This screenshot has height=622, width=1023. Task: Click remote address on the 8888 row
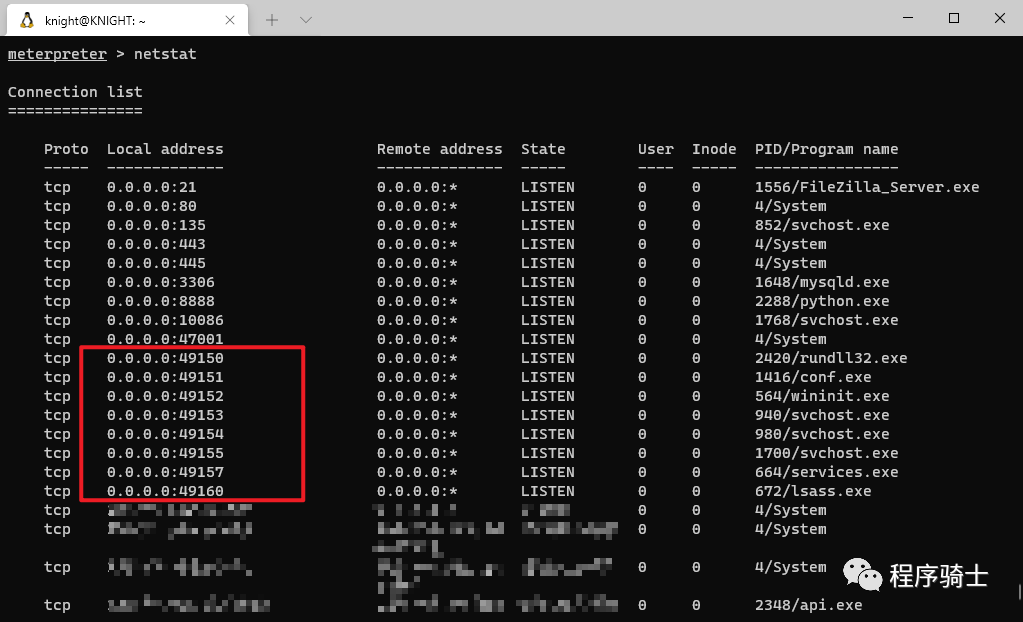417,301
